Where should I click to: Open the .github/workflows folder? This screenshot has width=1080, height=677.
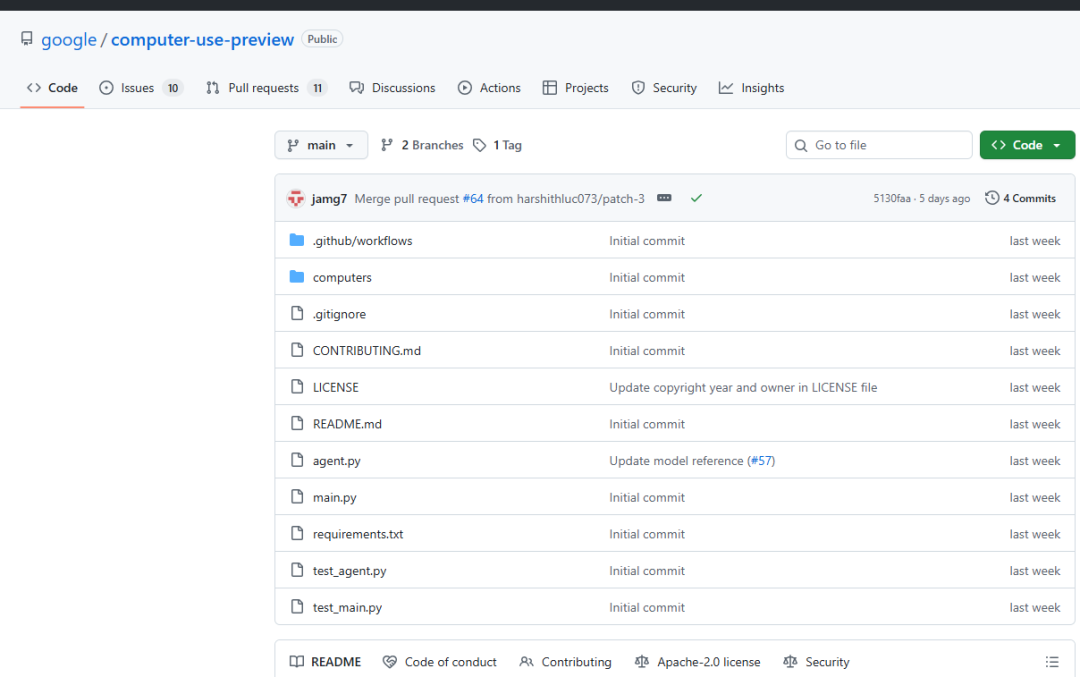point(362,241)
